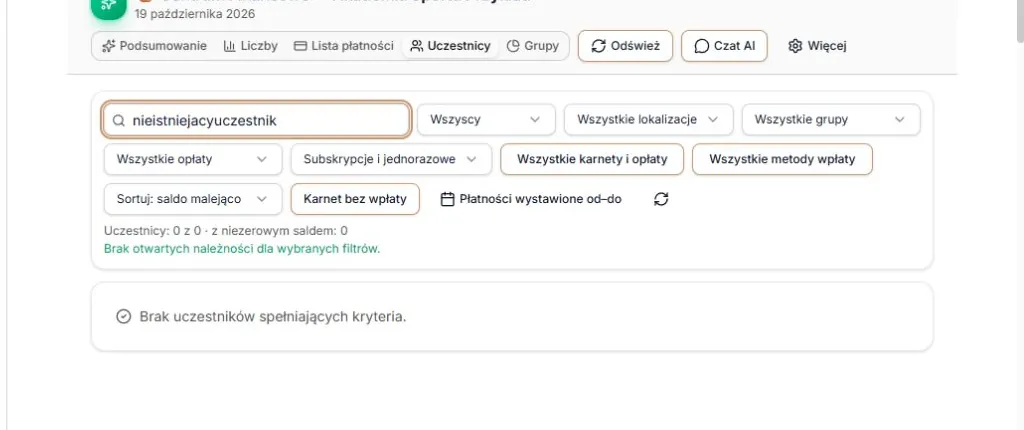Image resolution: width=1024 pixels, height=430 pixels.
Task: Focus the participant search field
Action: pos(256,120)
